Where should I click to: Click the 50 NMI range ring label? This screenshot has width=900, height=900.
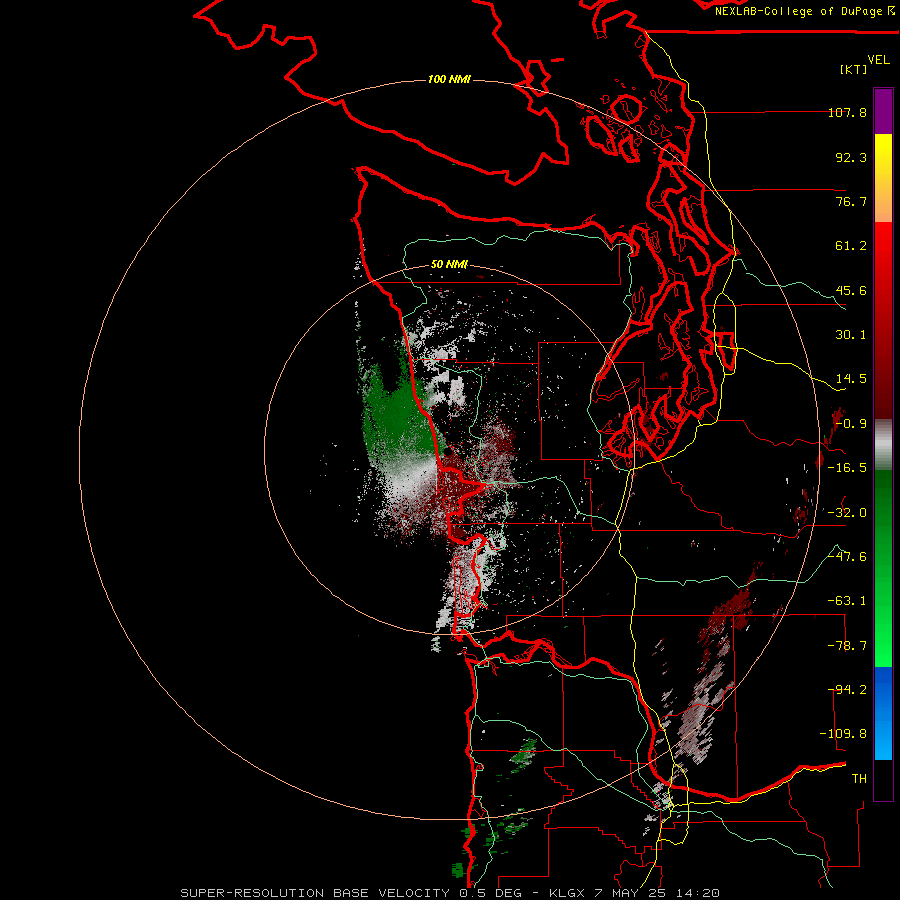point(449,264)
